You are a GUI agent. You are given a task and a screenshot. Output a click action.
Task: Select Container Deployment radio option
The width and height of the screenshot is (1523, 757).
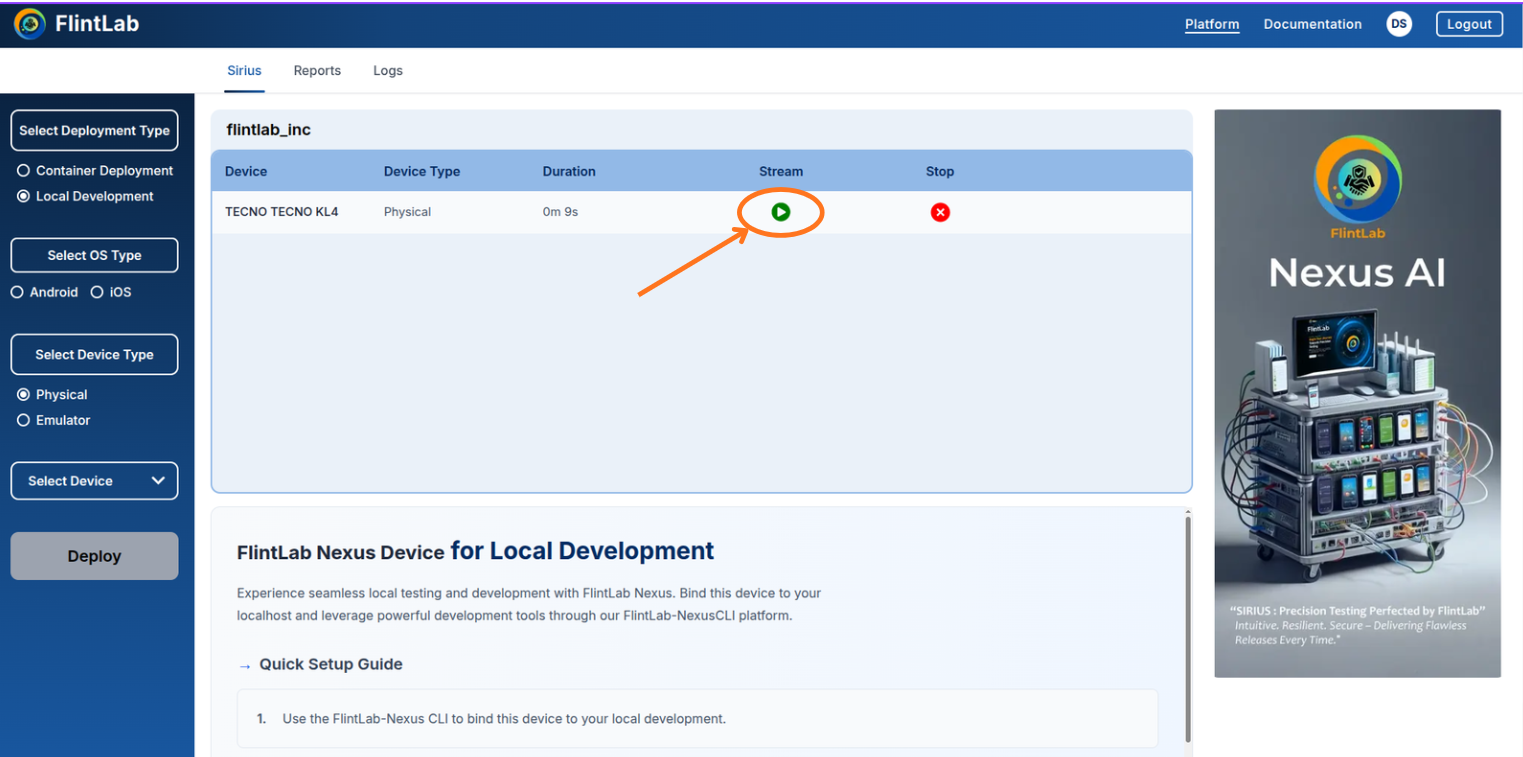(x=24, y=171)
